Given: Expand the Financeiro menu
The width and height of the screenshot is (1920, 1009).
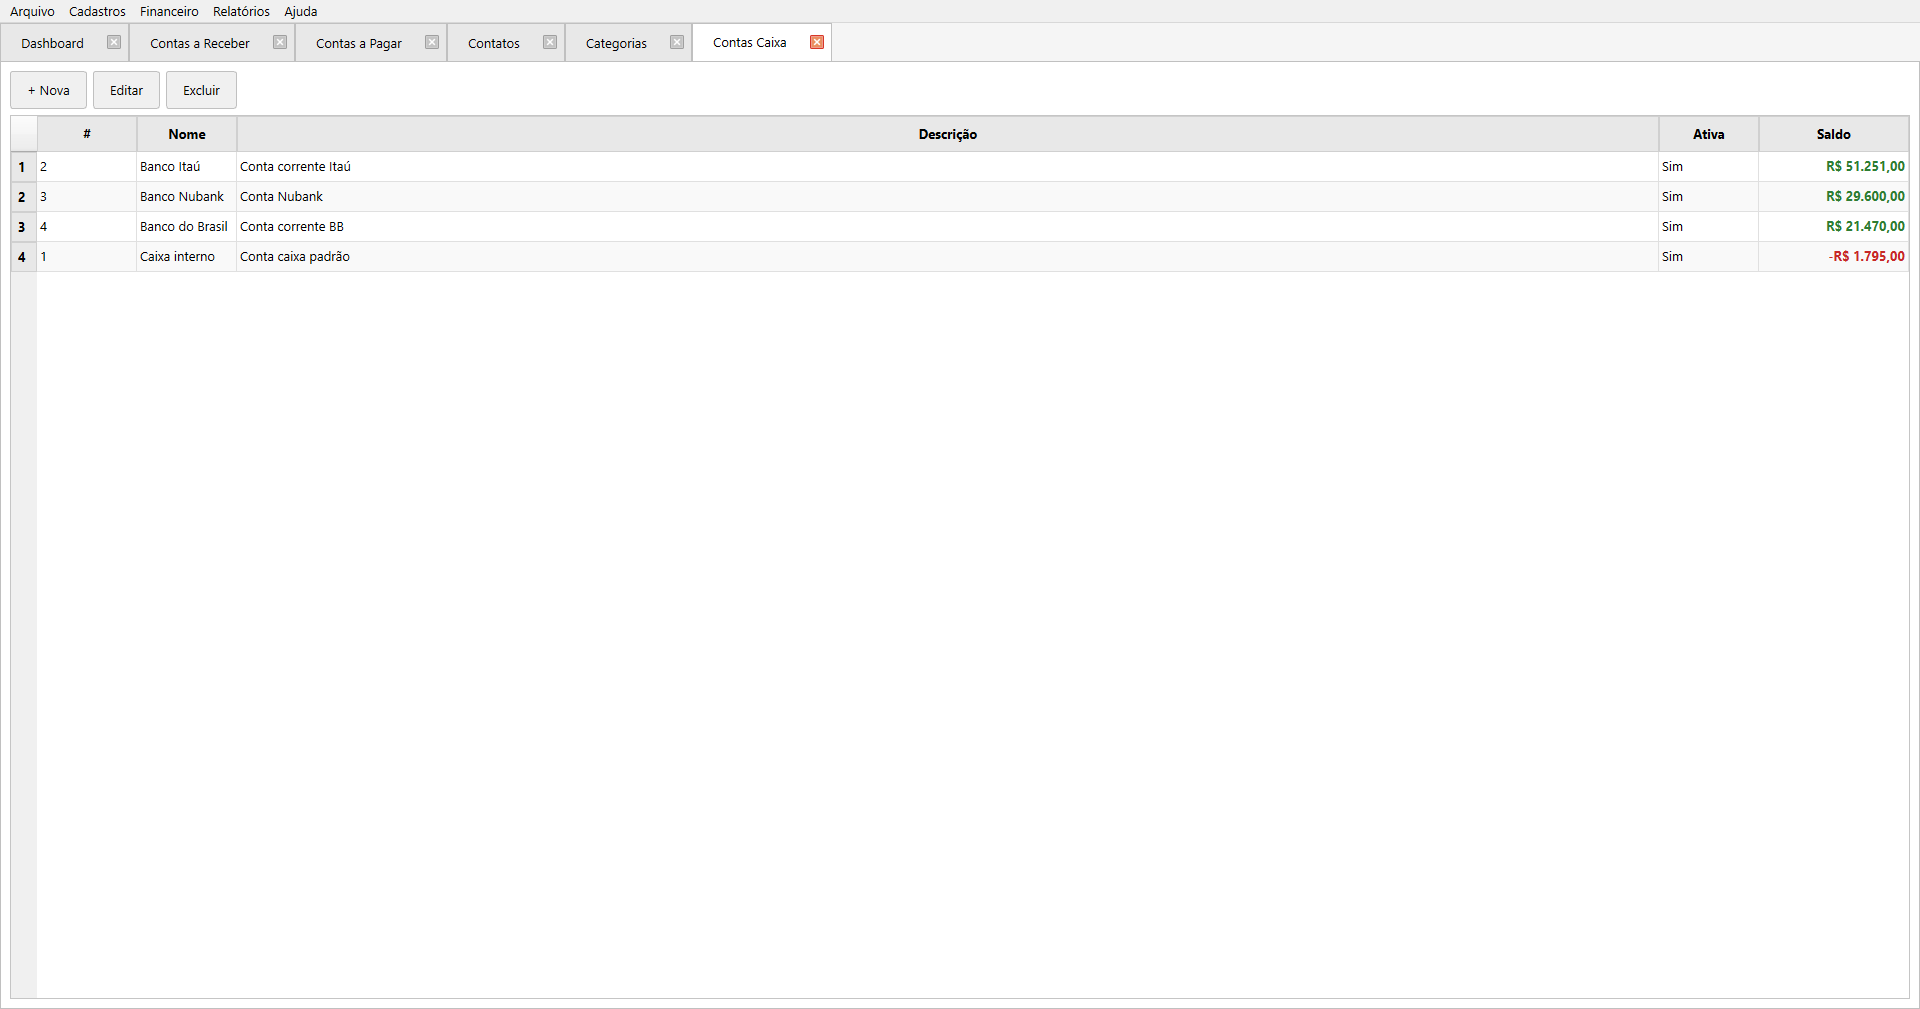Looking at the screenshot, I should 169,11.
